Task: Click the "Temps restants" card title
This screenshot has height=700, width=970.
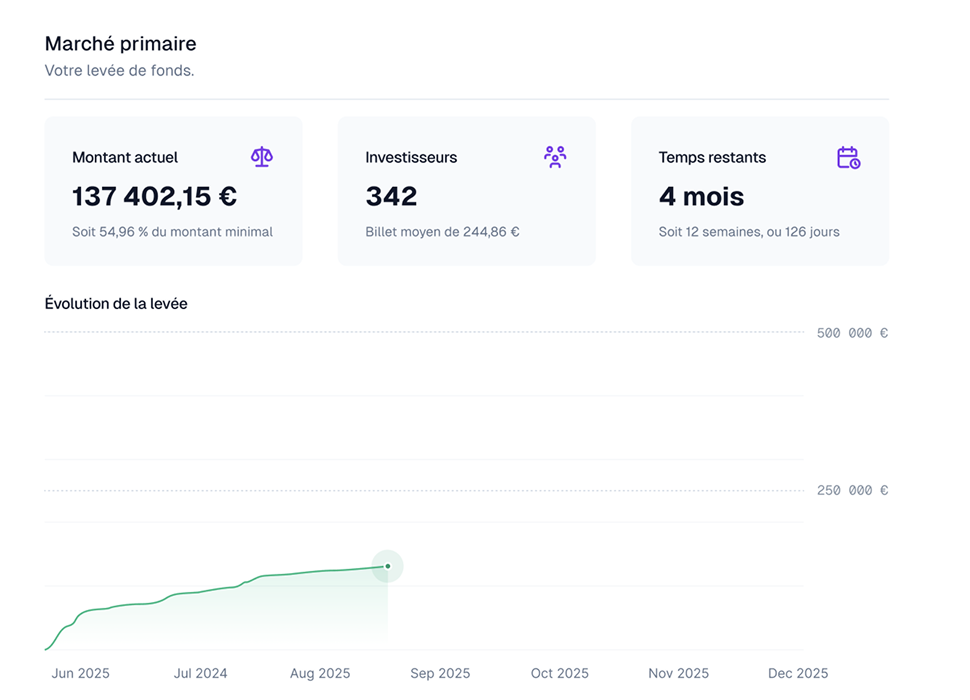Action: [x=712, y=158]
